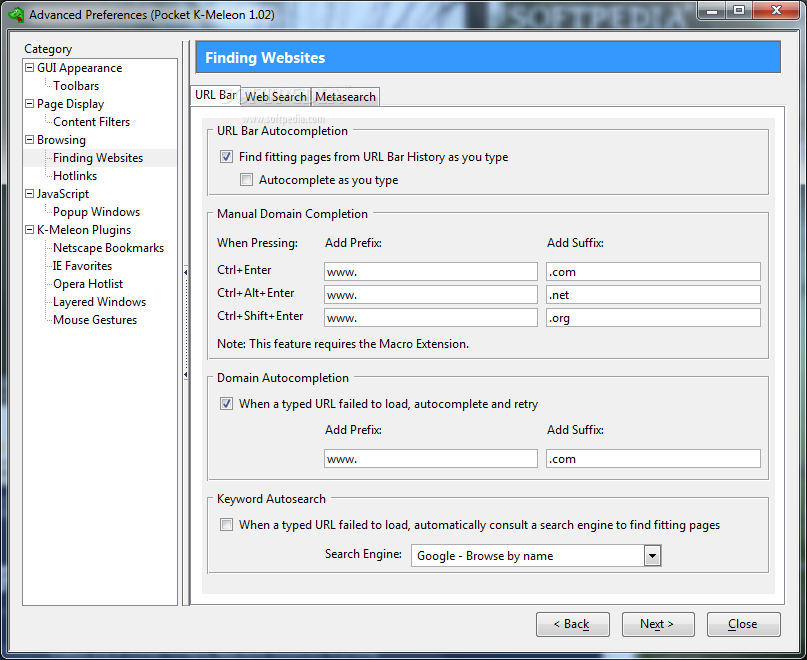Collapse the Browsing tree node
Screen dimensions: 807x660
(x=29, y=140)
